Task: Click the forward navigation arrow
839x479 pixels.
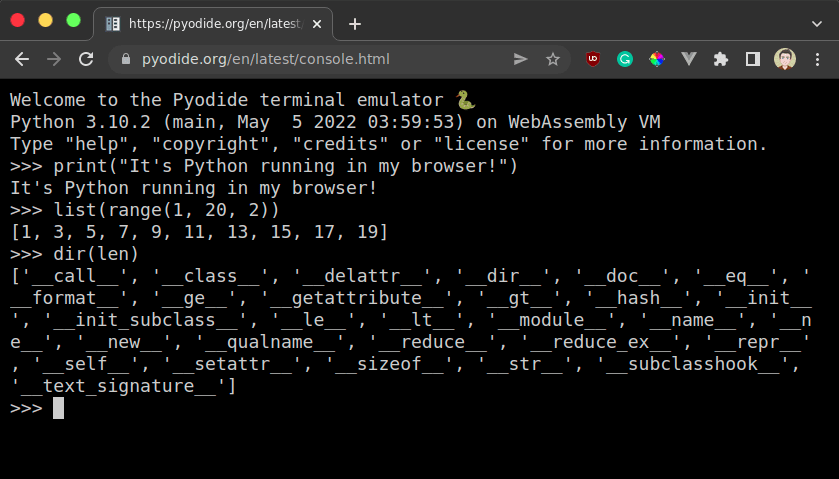Action: (x=54, y=59)
